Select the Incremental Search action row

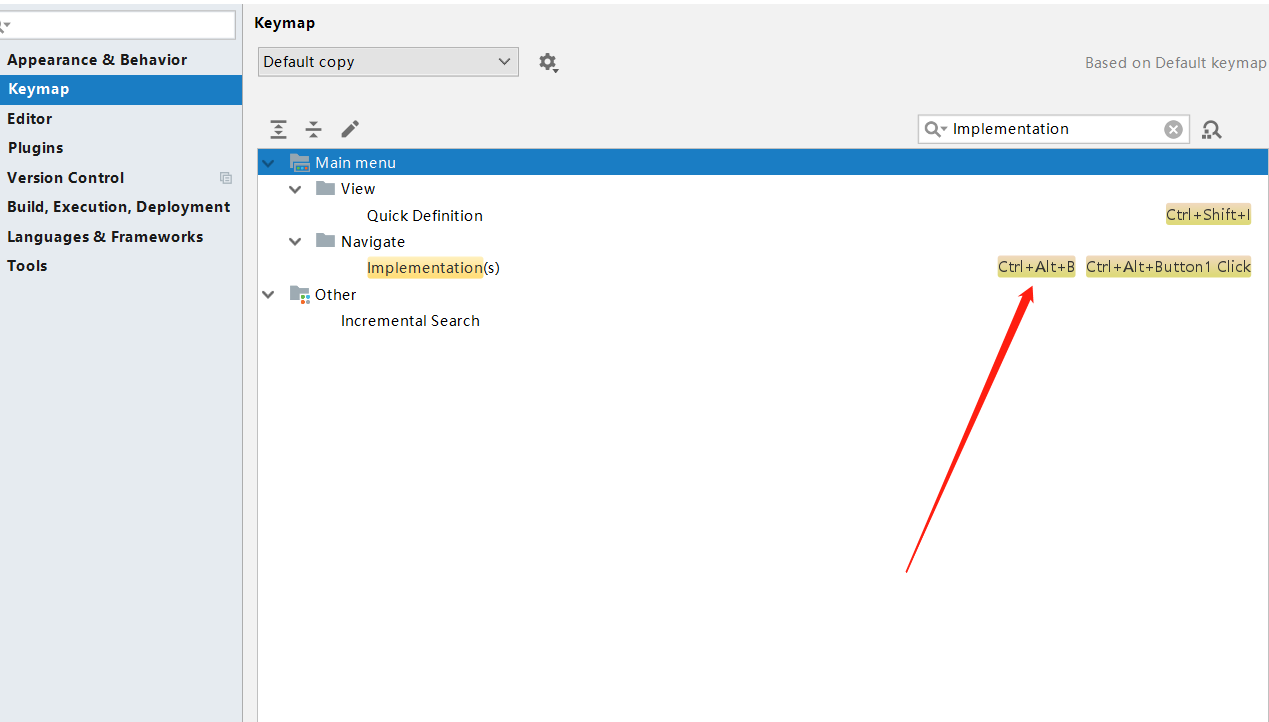pos(763,321)
